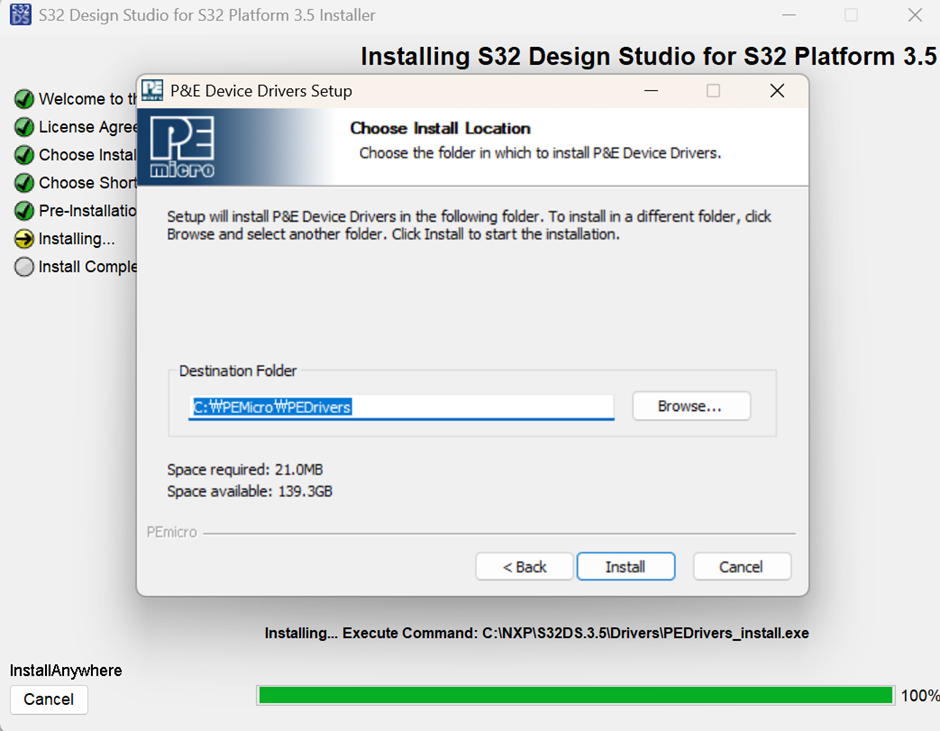
Task: Click green check next to License Agreement step
Action: [x=24, y=127]
